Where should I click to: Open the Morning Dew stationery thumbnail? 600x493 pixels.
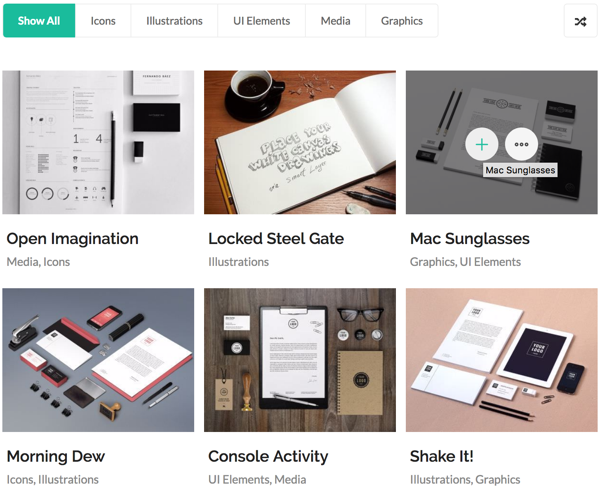click(98, 360)
